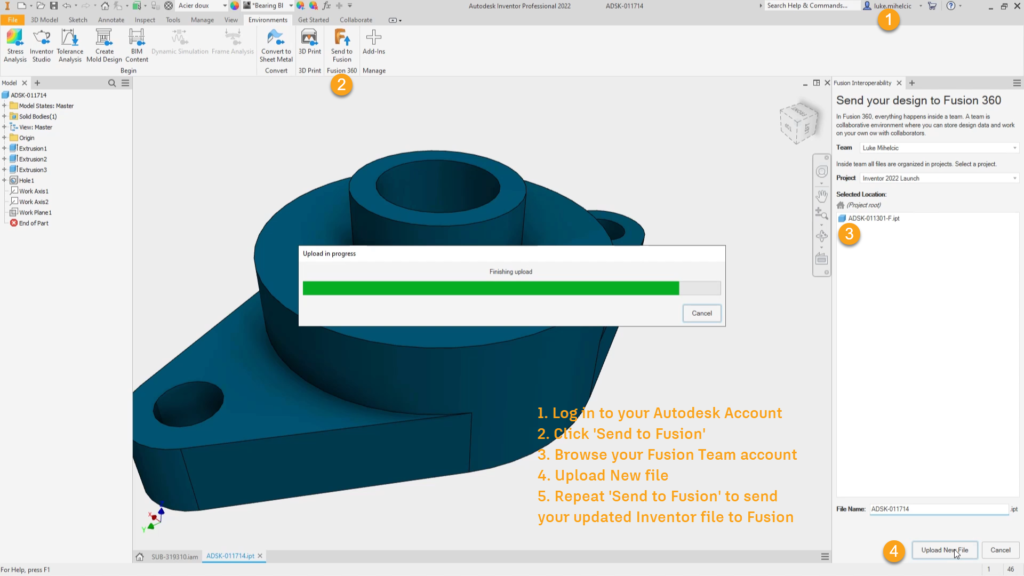Select ADSK-011301-F.ipt in location list
Image resolution: width=1024 pixels, height=576 pixels.
869,219
